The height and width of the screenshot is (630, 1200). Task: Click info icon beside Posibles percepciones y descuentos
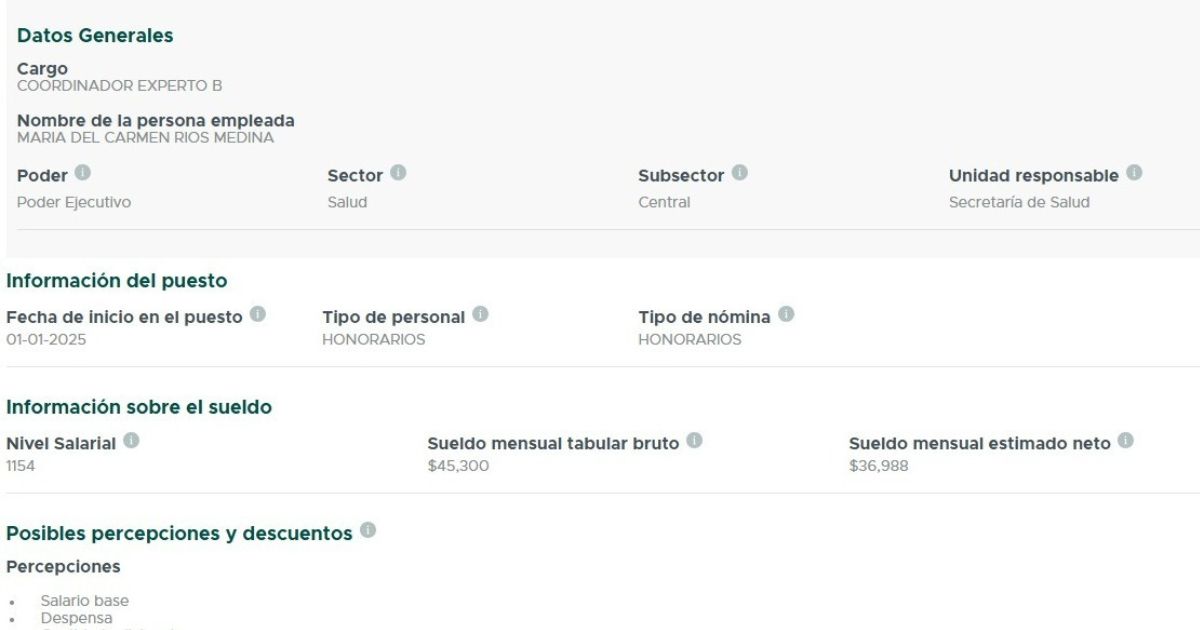tap(368, 531)
